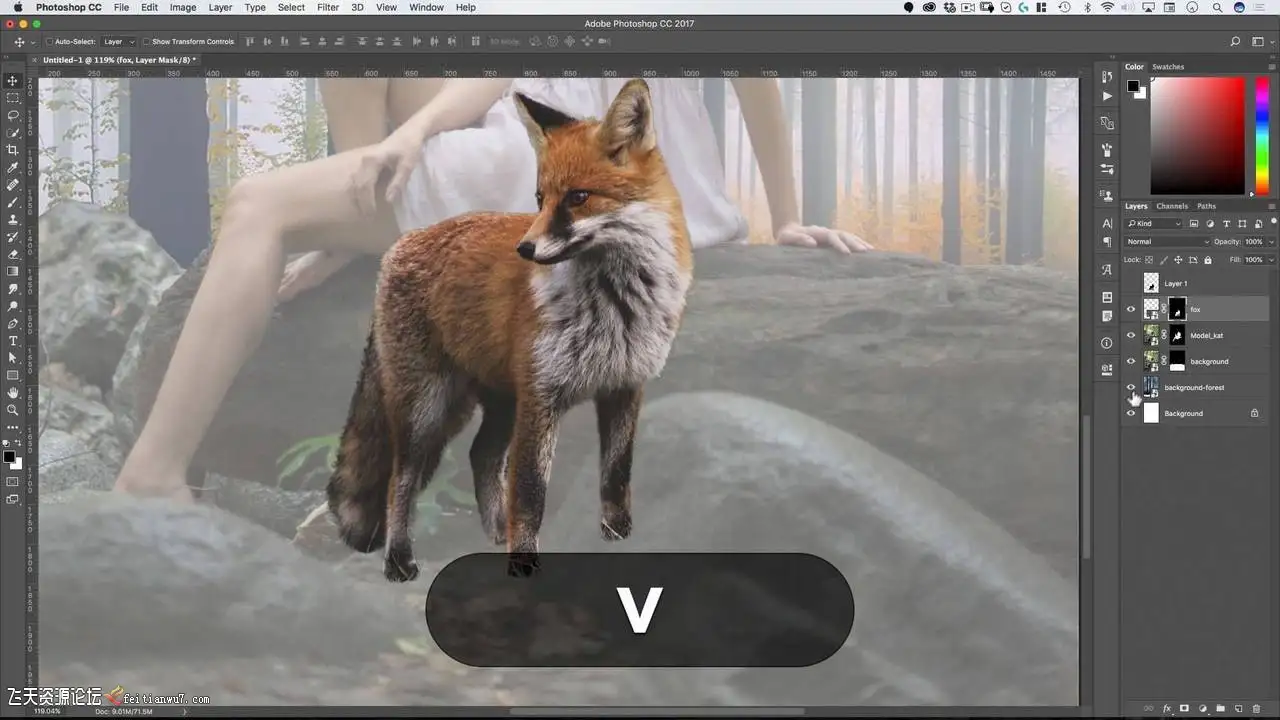Toggle visibility of locked Background layer

coord(1131,414)
